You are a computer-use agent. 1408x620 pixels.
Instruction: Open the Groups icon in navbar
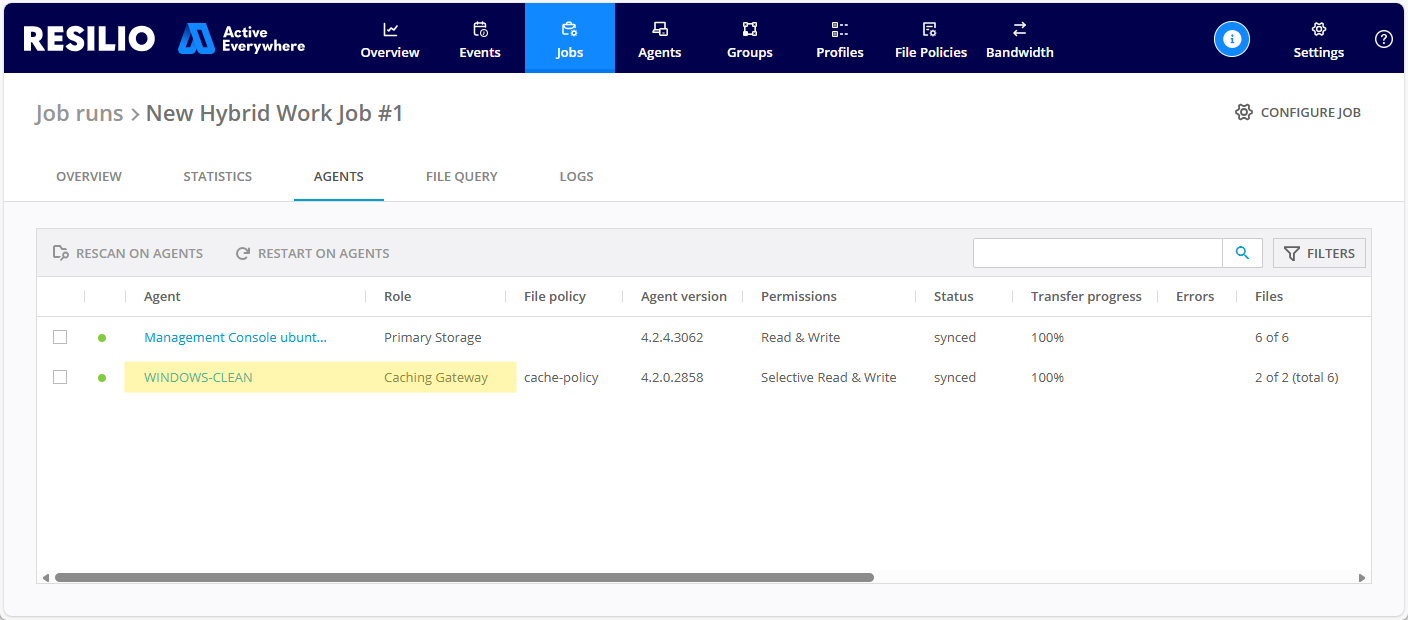tap(750, 29)
